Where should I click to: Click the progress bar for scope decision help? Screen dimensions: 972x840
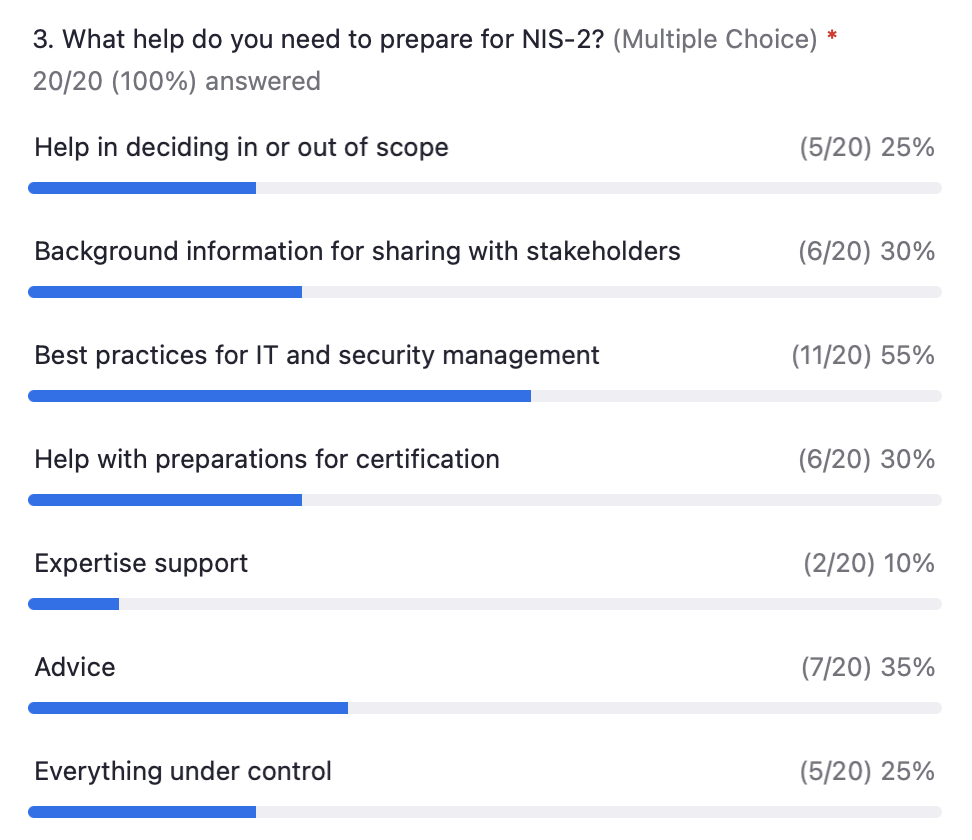point(485,188)
